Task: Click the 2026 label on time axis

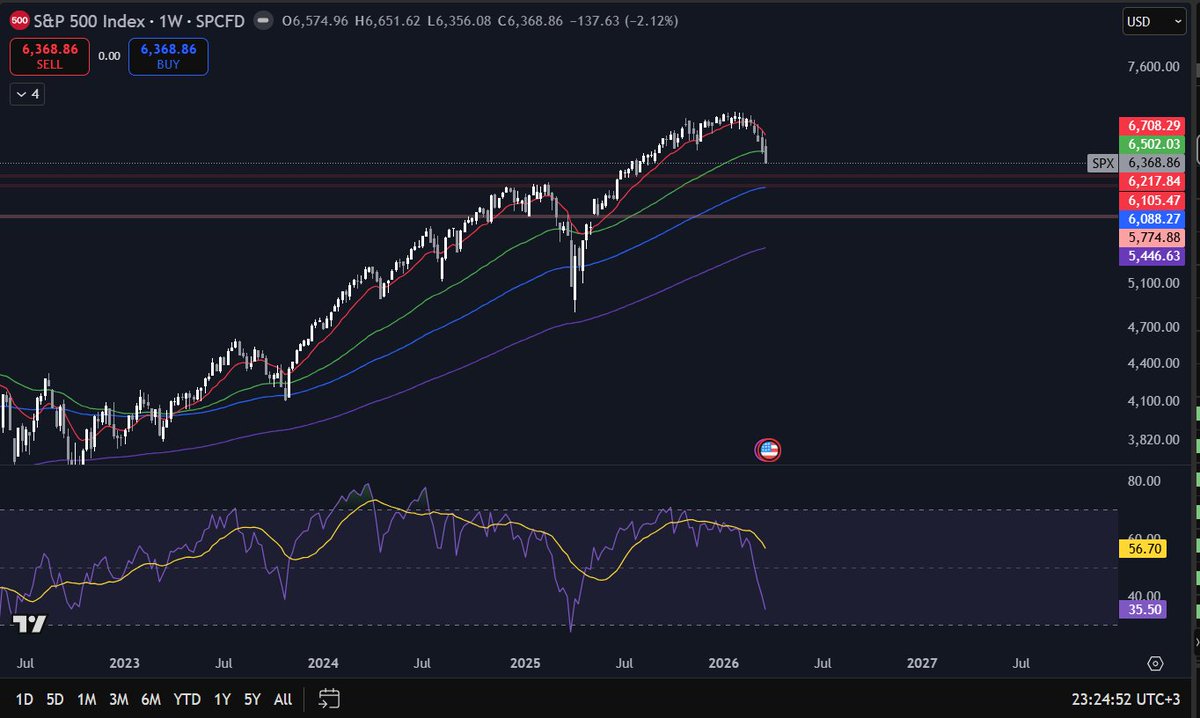Action: click(x=723, y=663)
